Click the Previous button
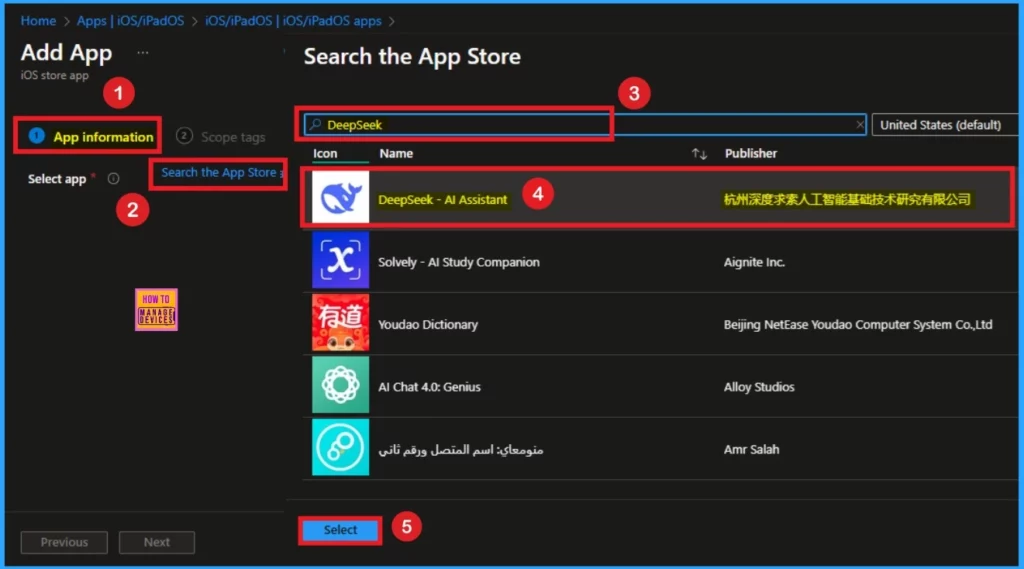This screenshot has width=1024, height=569. [64, 542]
